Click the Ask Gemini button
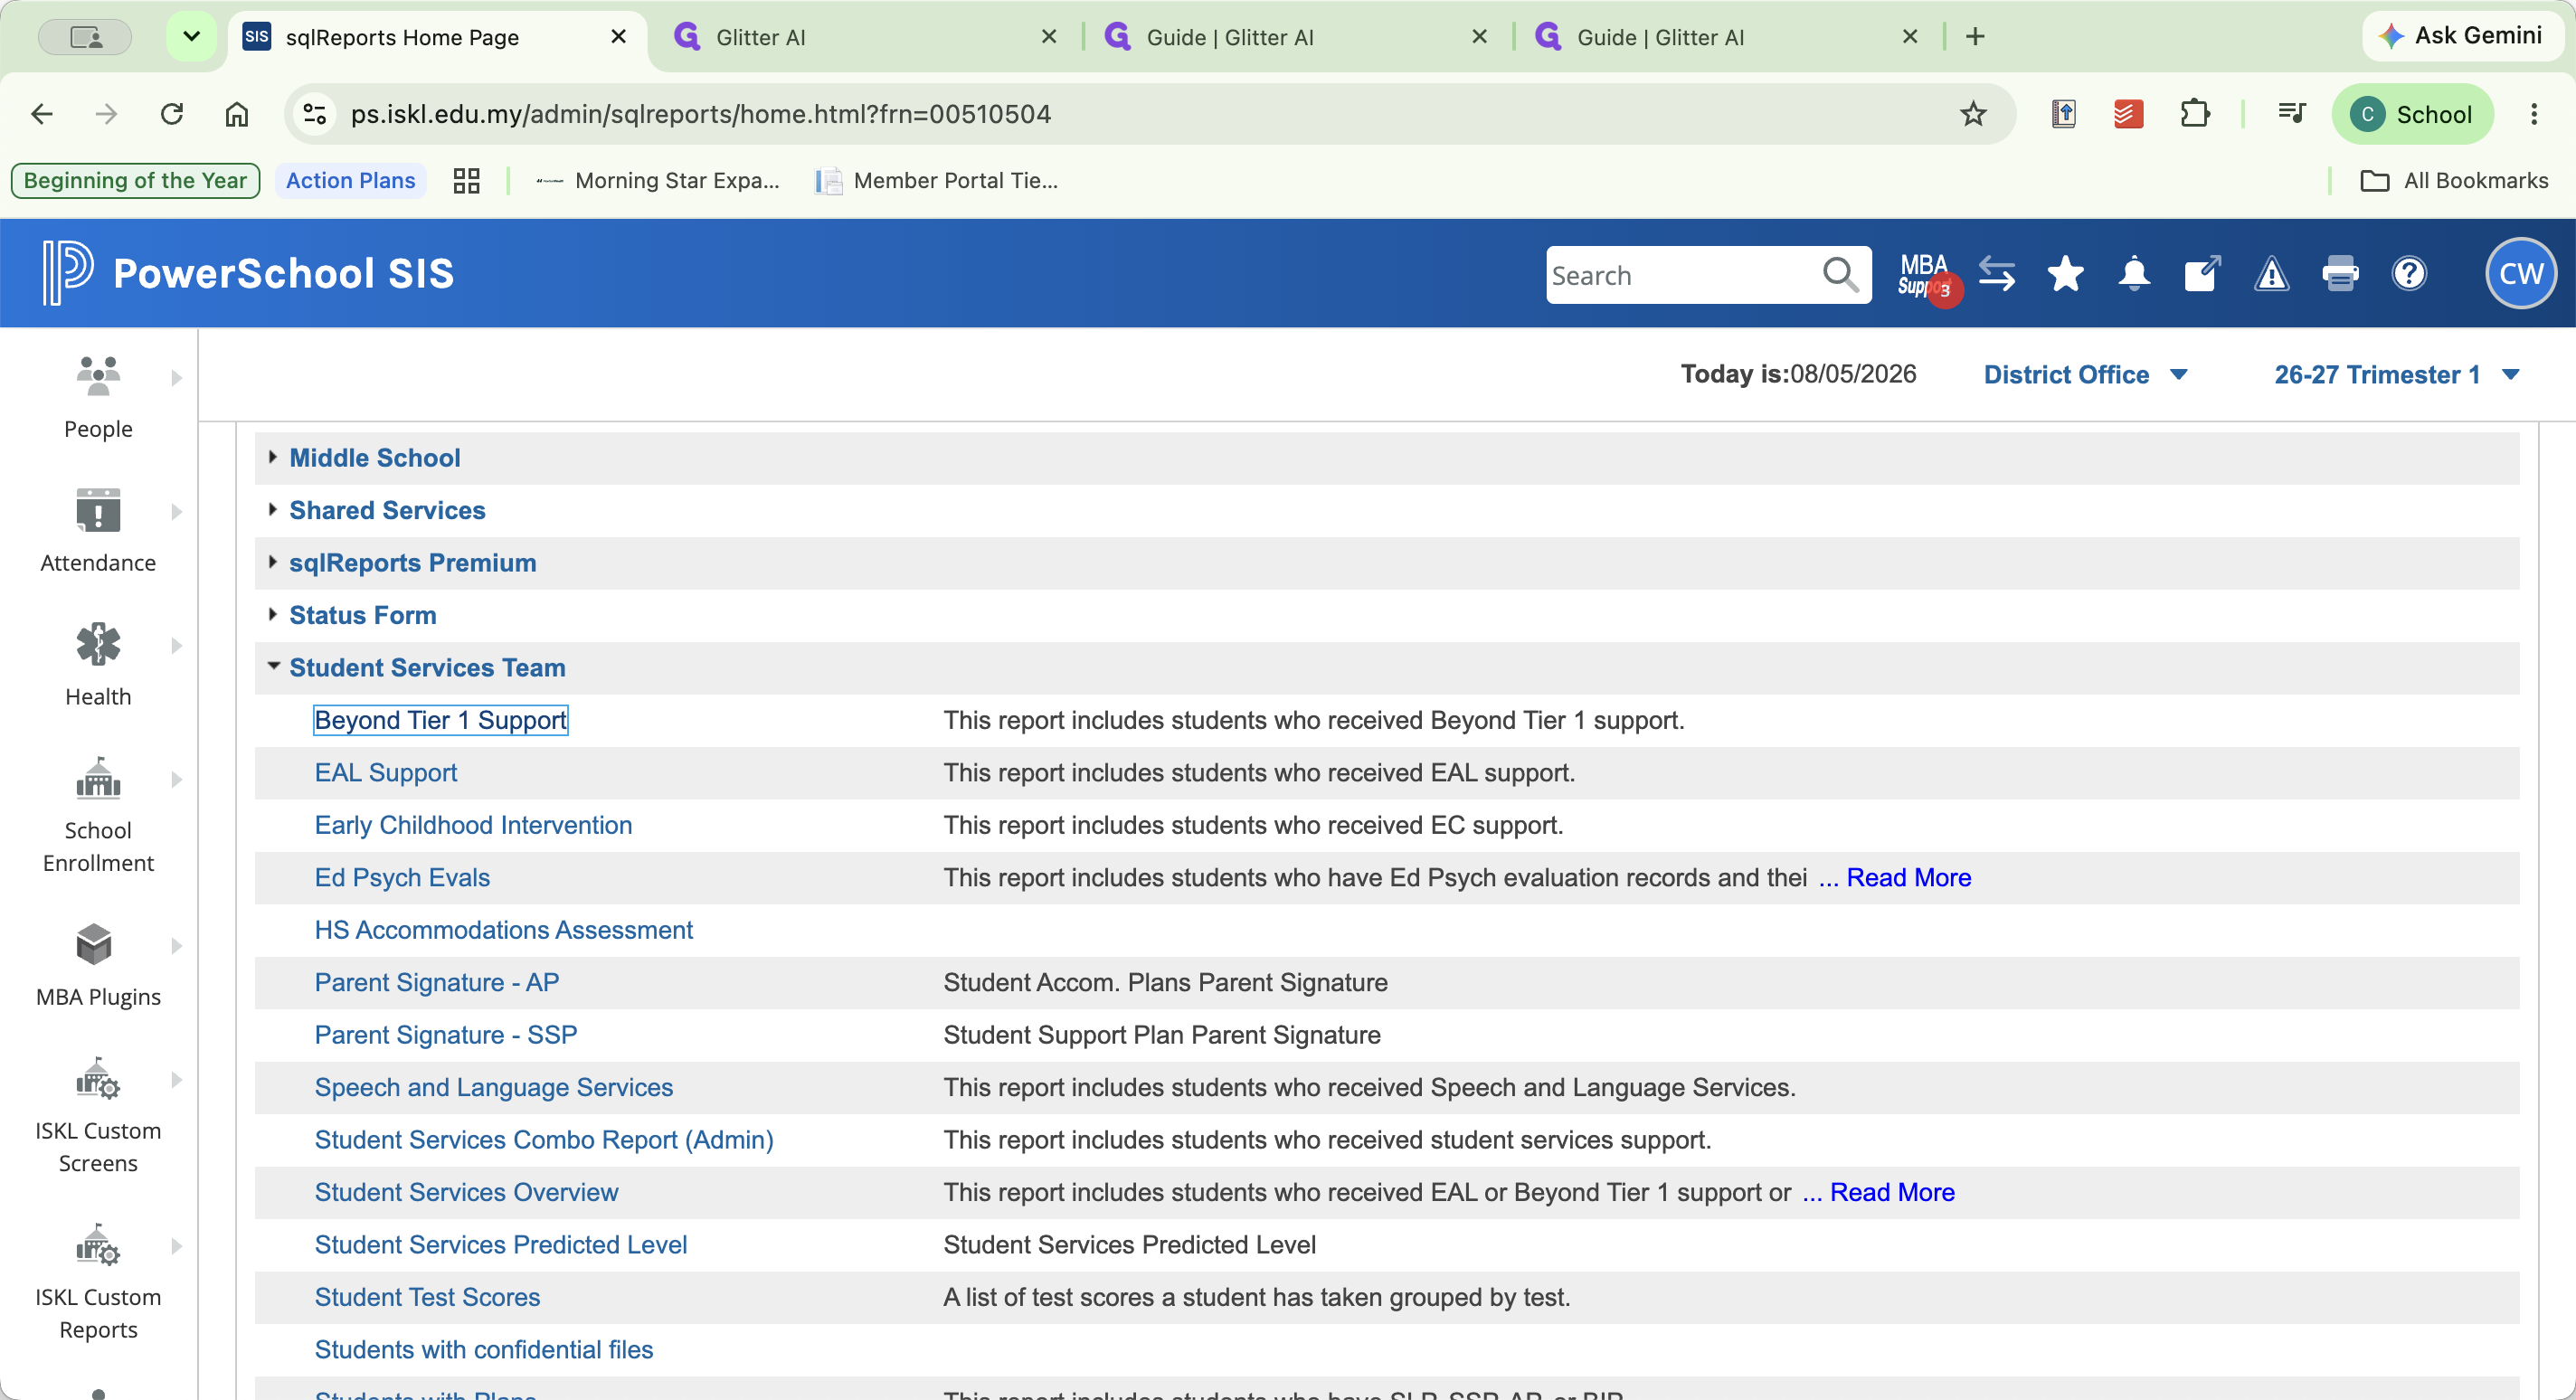Image resolution: width=2576 pixels, height=1400 pixels. (2462, 36)
